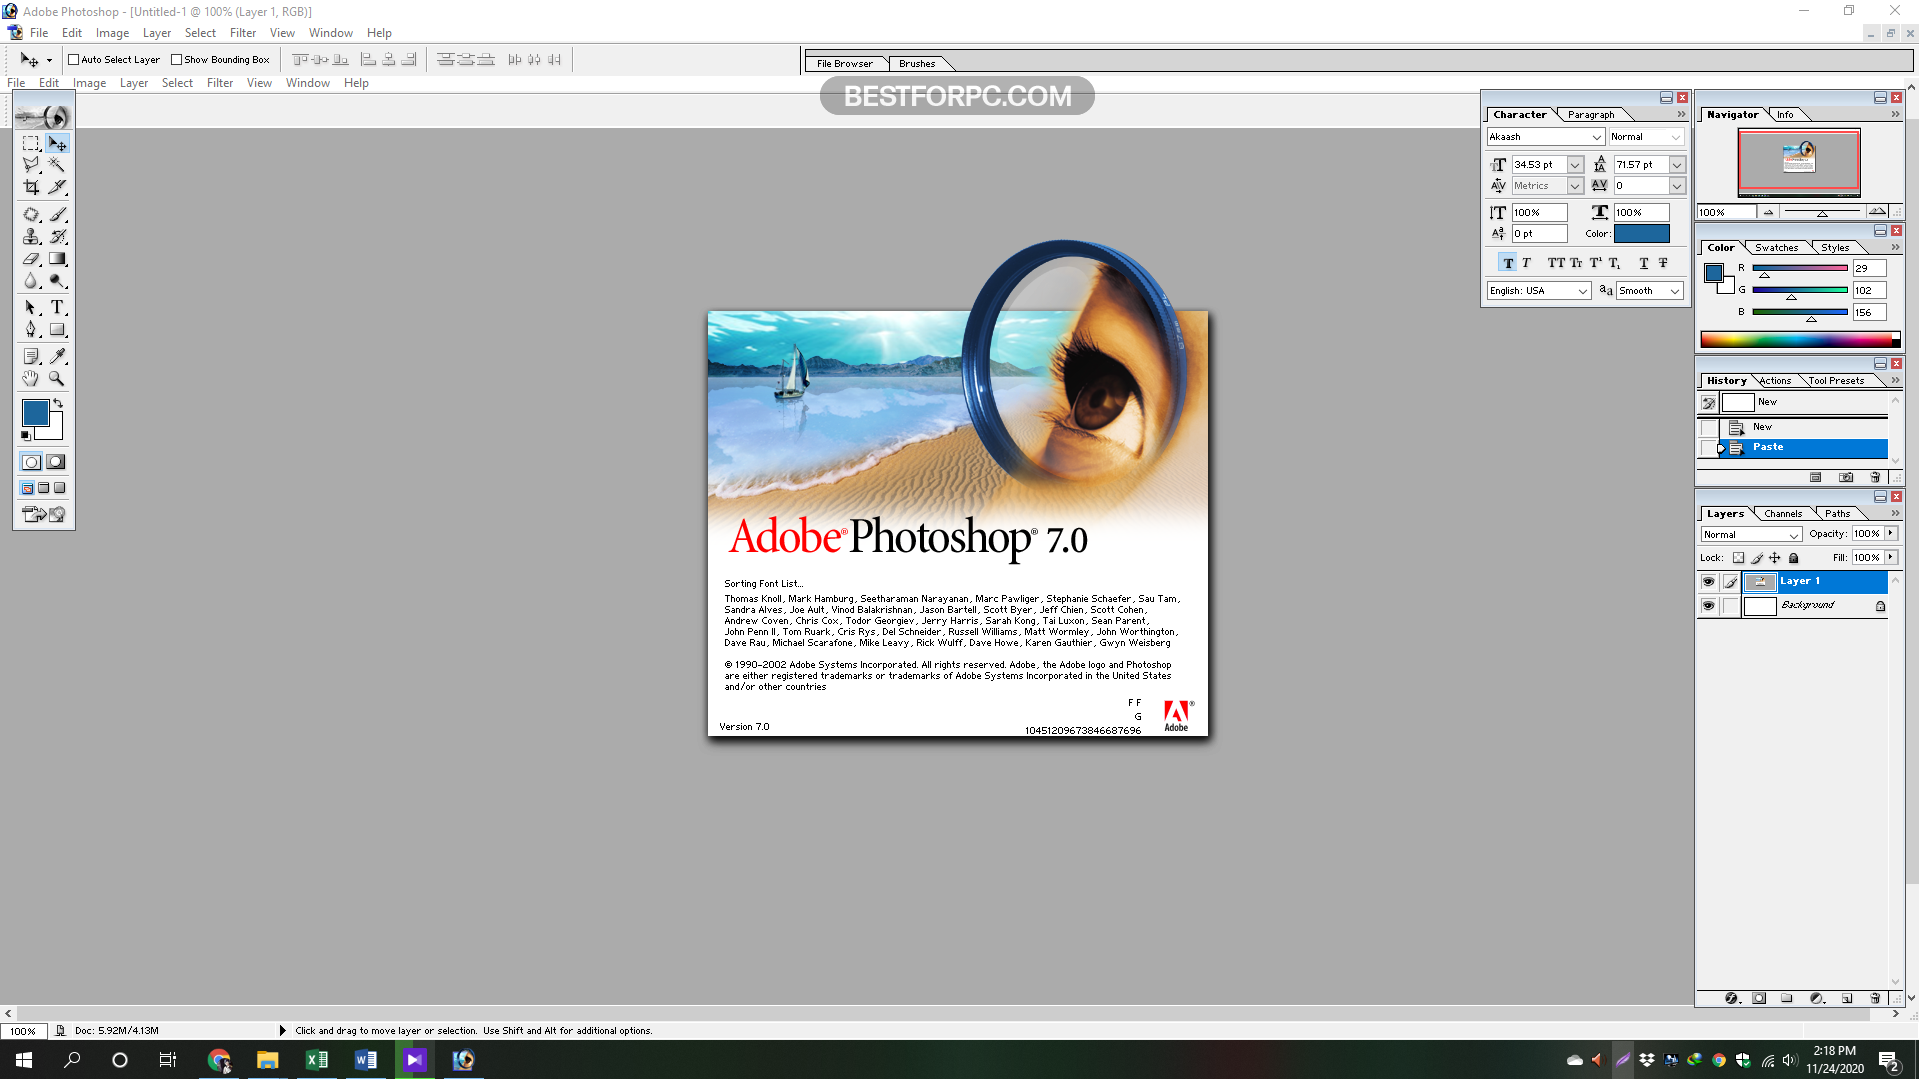Click the foreground color swatch in toolbox
Viewport: 1919px width, 1079px height.
point(35,412)
